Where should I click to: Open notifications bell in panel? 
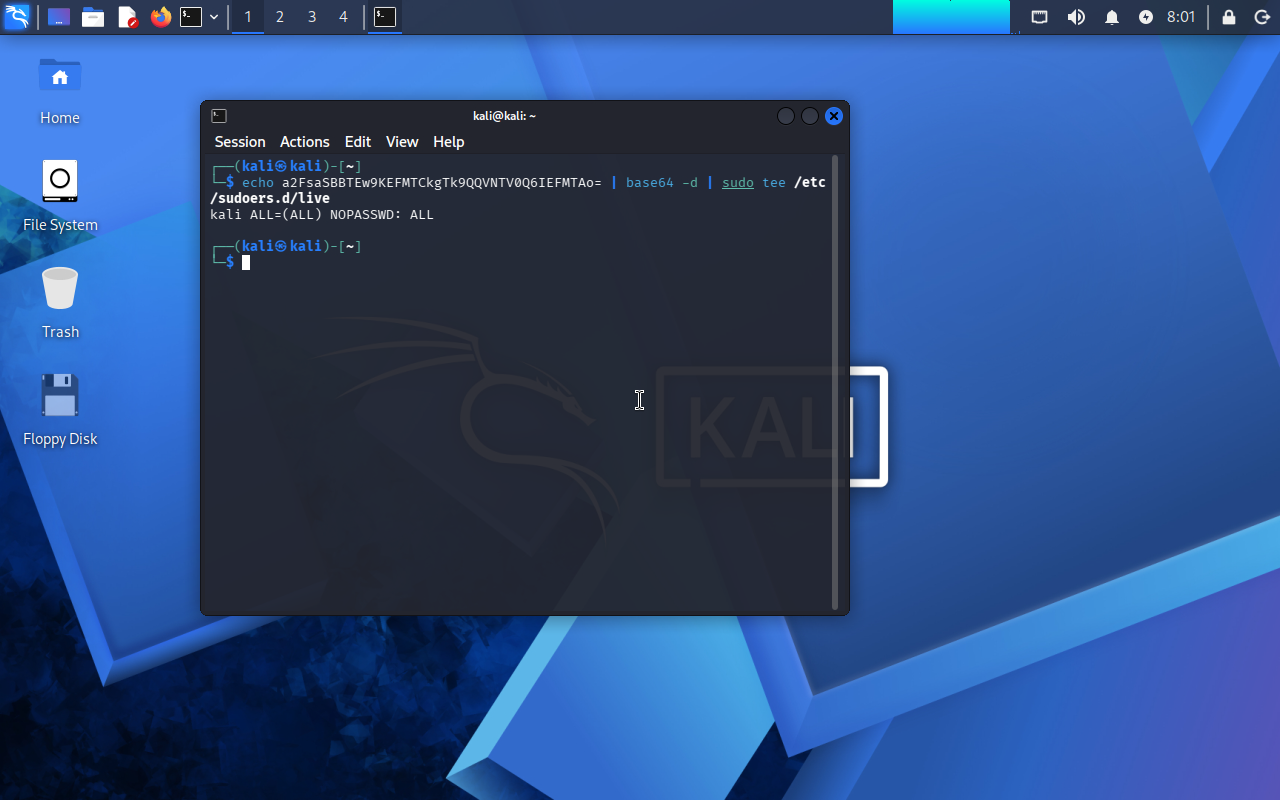[x=1111, y=17]
